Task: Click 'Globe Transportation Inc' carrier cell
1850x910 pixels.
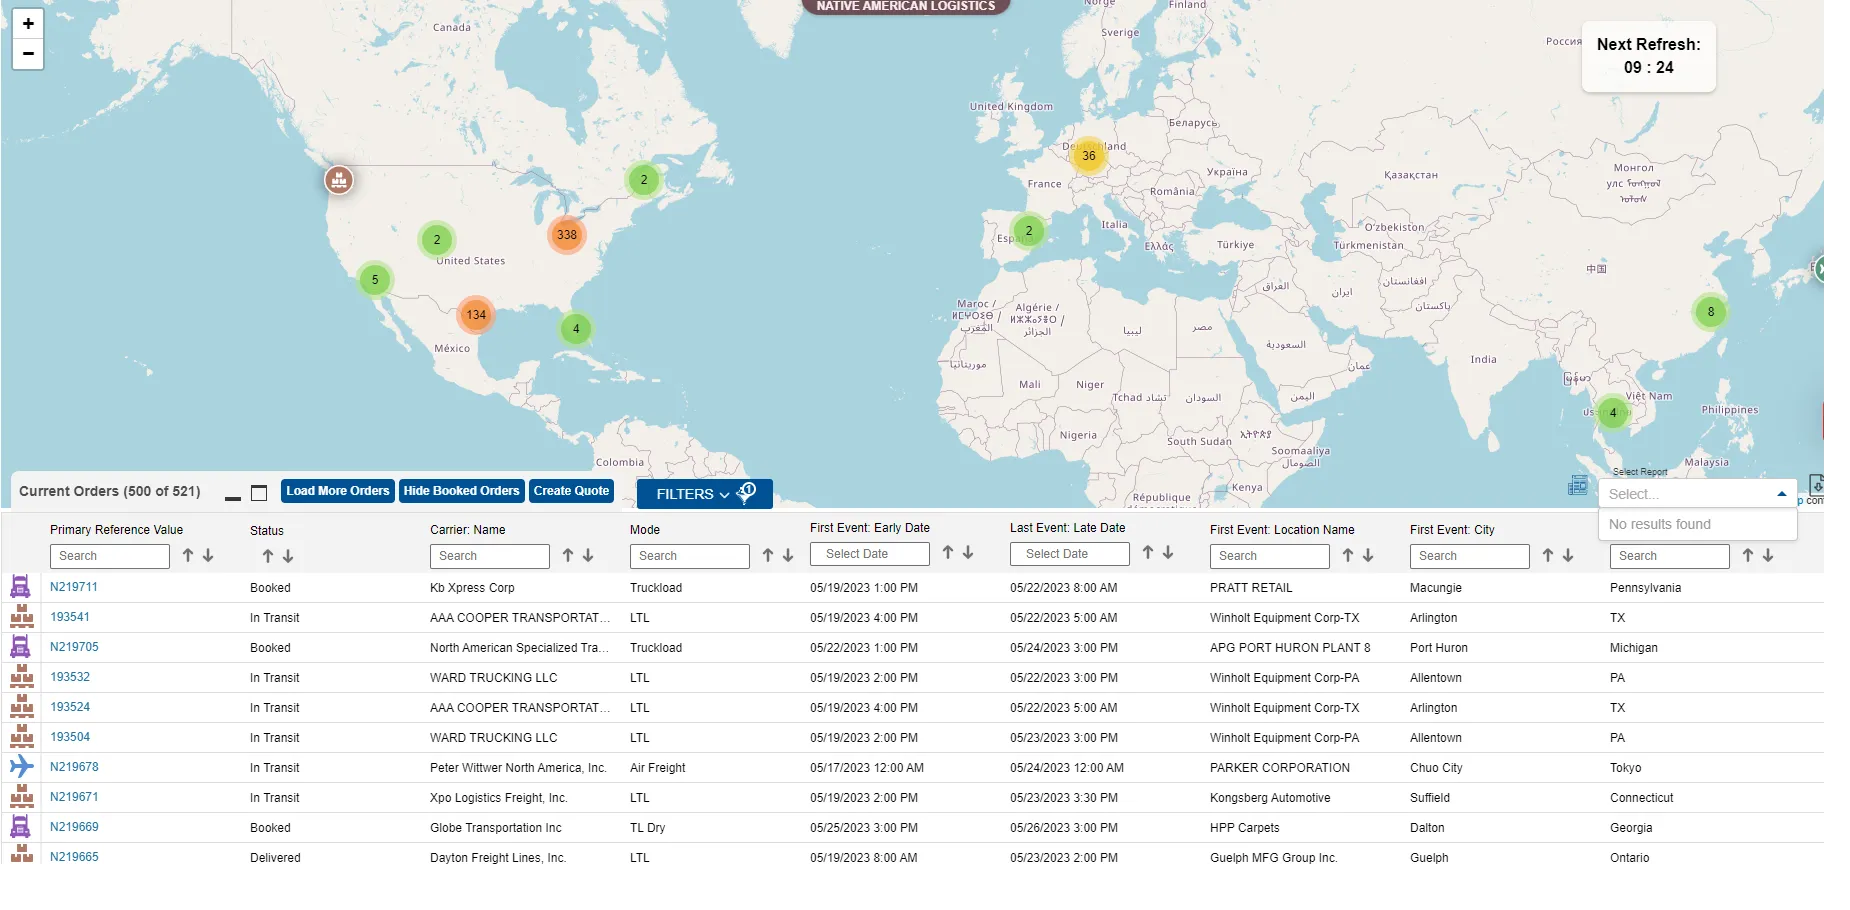Action: point(496,828)
